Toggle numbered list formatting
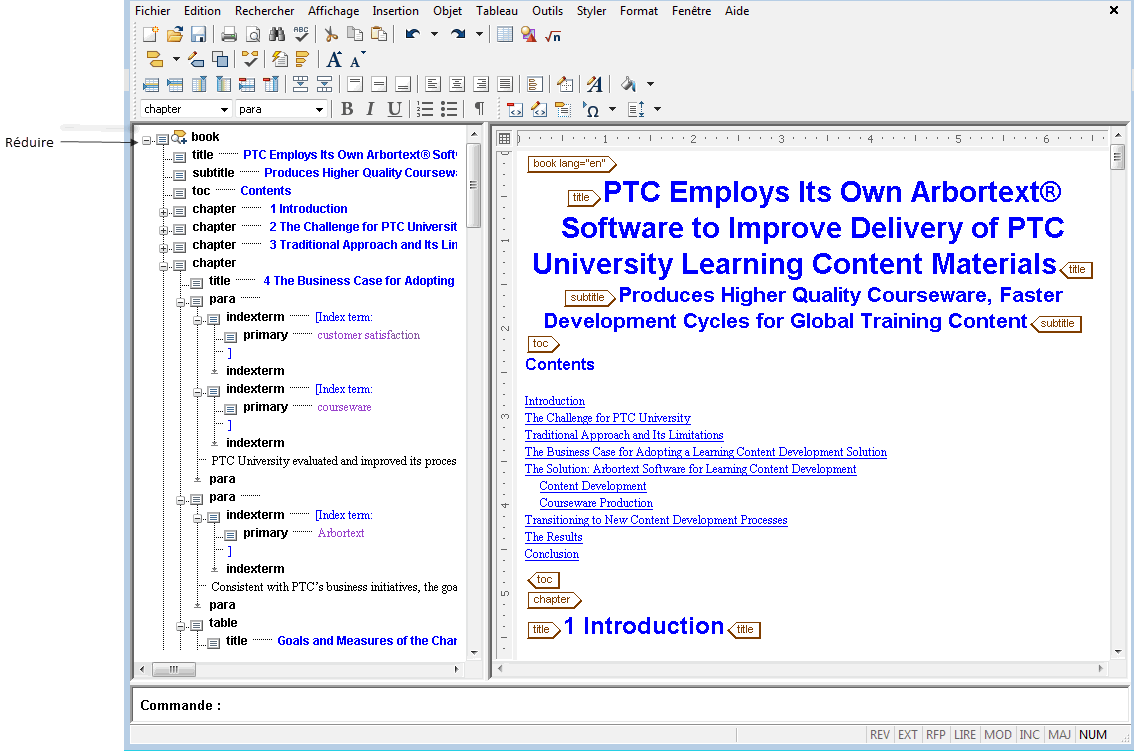 425,109
